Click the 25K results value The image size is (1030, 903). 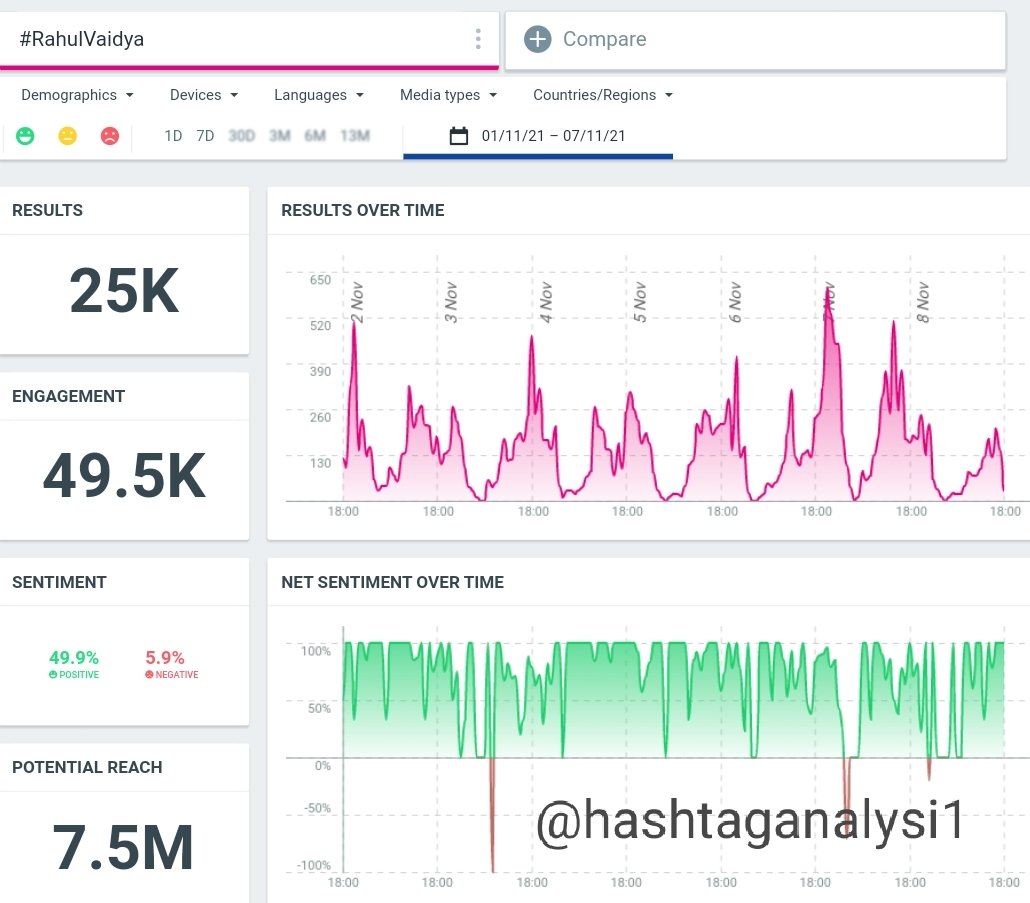pyautogui.click(x=124, y=290)
